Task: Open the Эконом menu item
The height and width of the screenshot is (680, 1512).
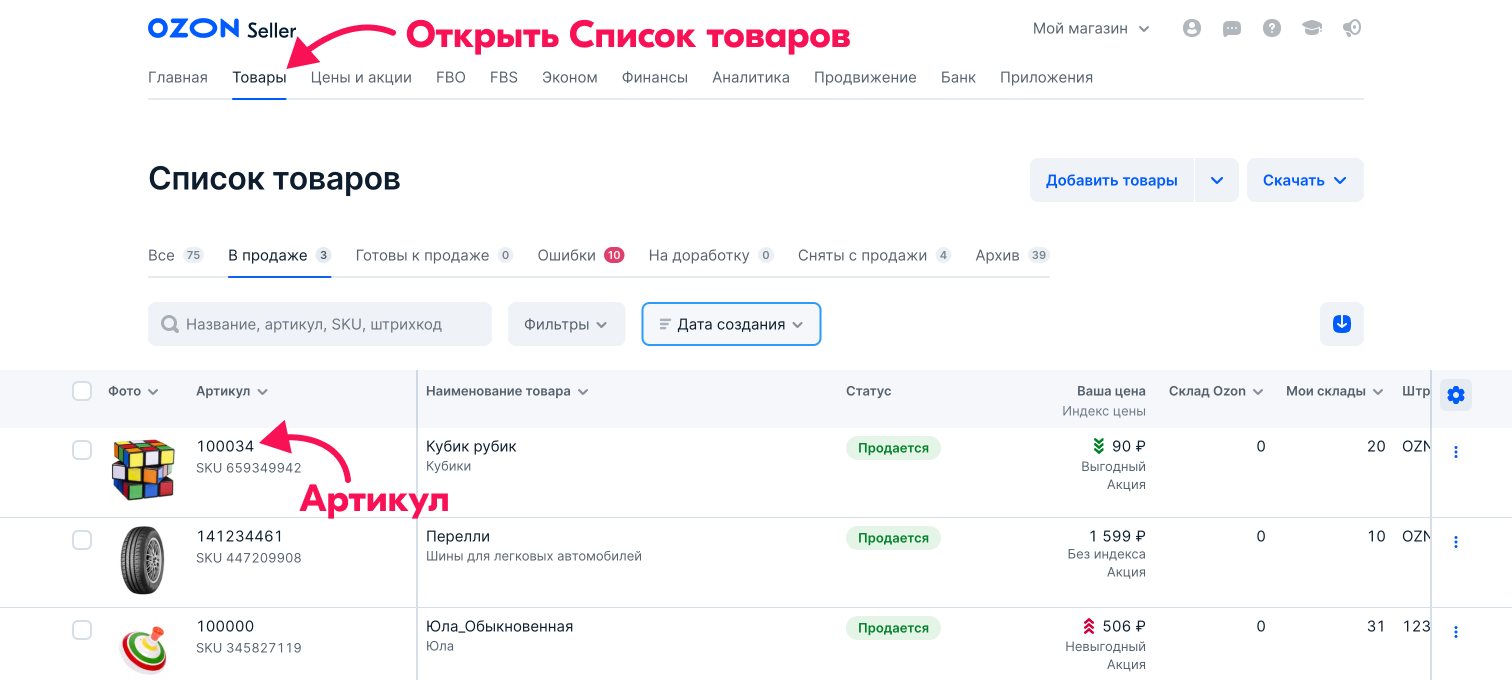Action: point(570,77)
